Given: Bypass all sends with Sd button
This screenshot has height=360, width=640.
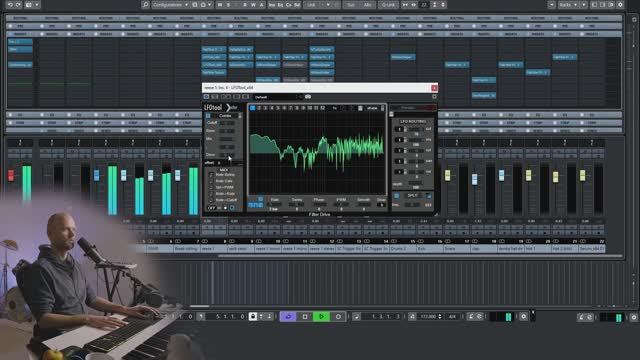Looking at the screenshot, I should [297, 5].
